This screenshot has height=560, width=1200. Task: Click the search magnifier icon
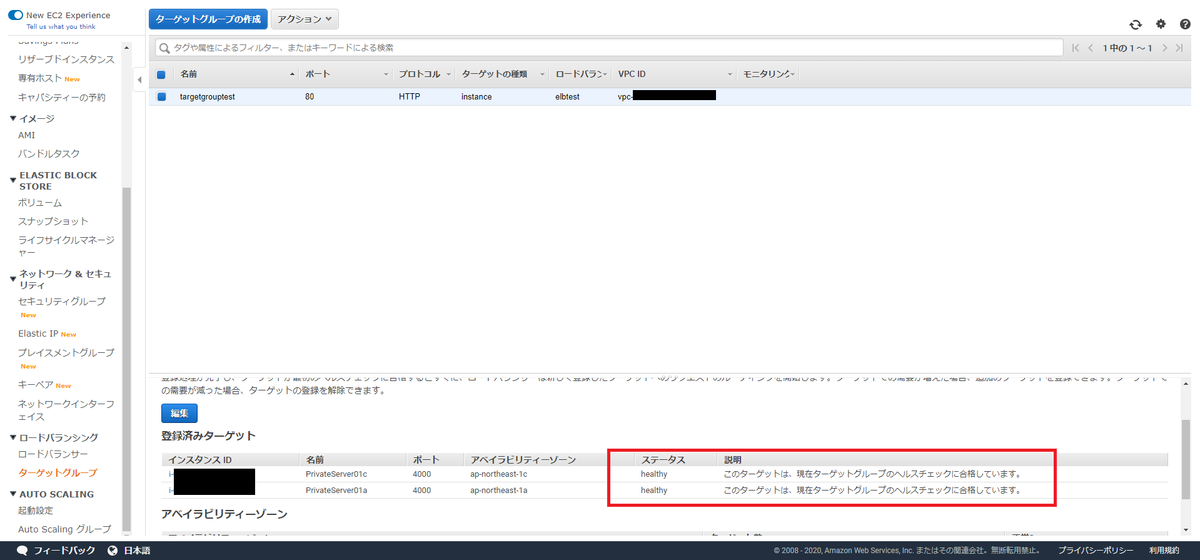(x=166, y=47)
